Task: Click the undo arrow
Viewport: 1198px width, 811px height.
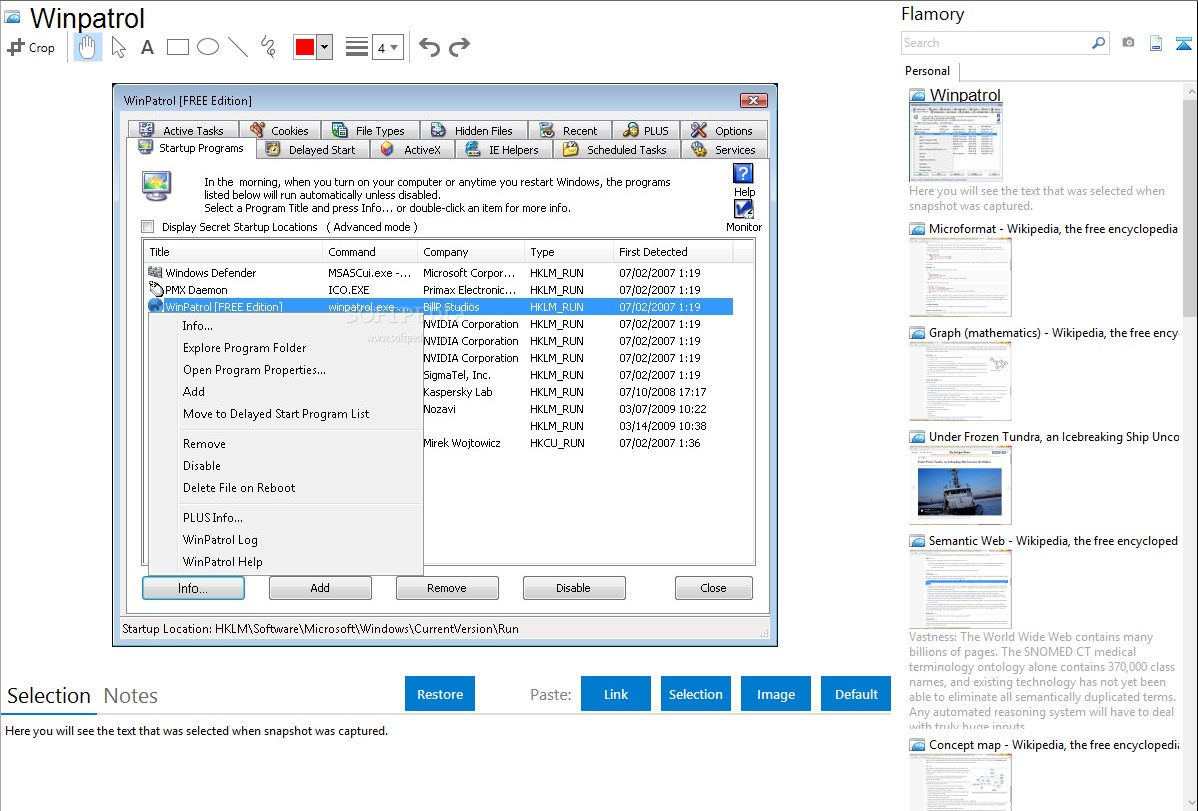Action: click(x=429, y=47)
